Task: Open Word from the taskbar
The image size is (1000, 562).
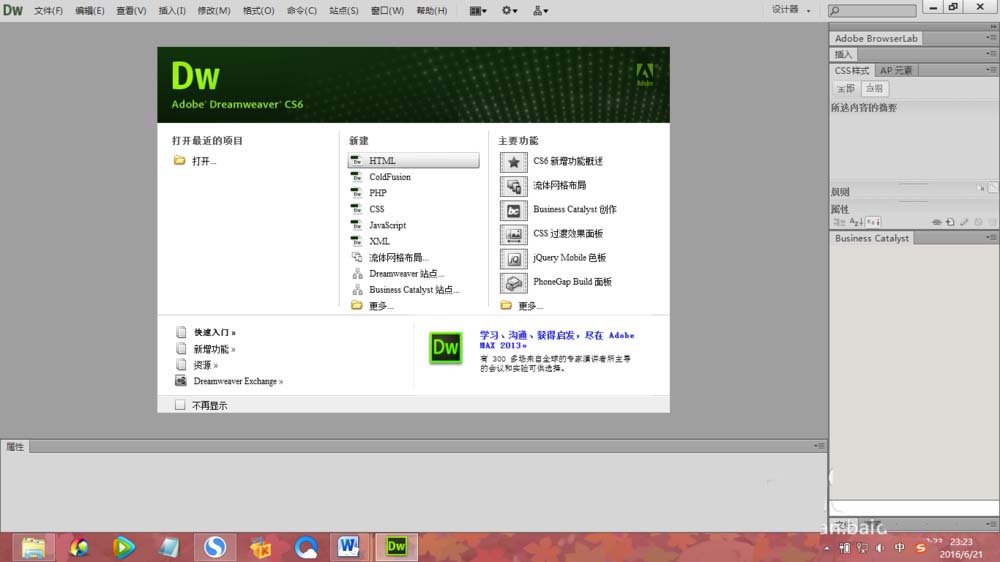Action: pyautogui.click(x=348, y=547)
